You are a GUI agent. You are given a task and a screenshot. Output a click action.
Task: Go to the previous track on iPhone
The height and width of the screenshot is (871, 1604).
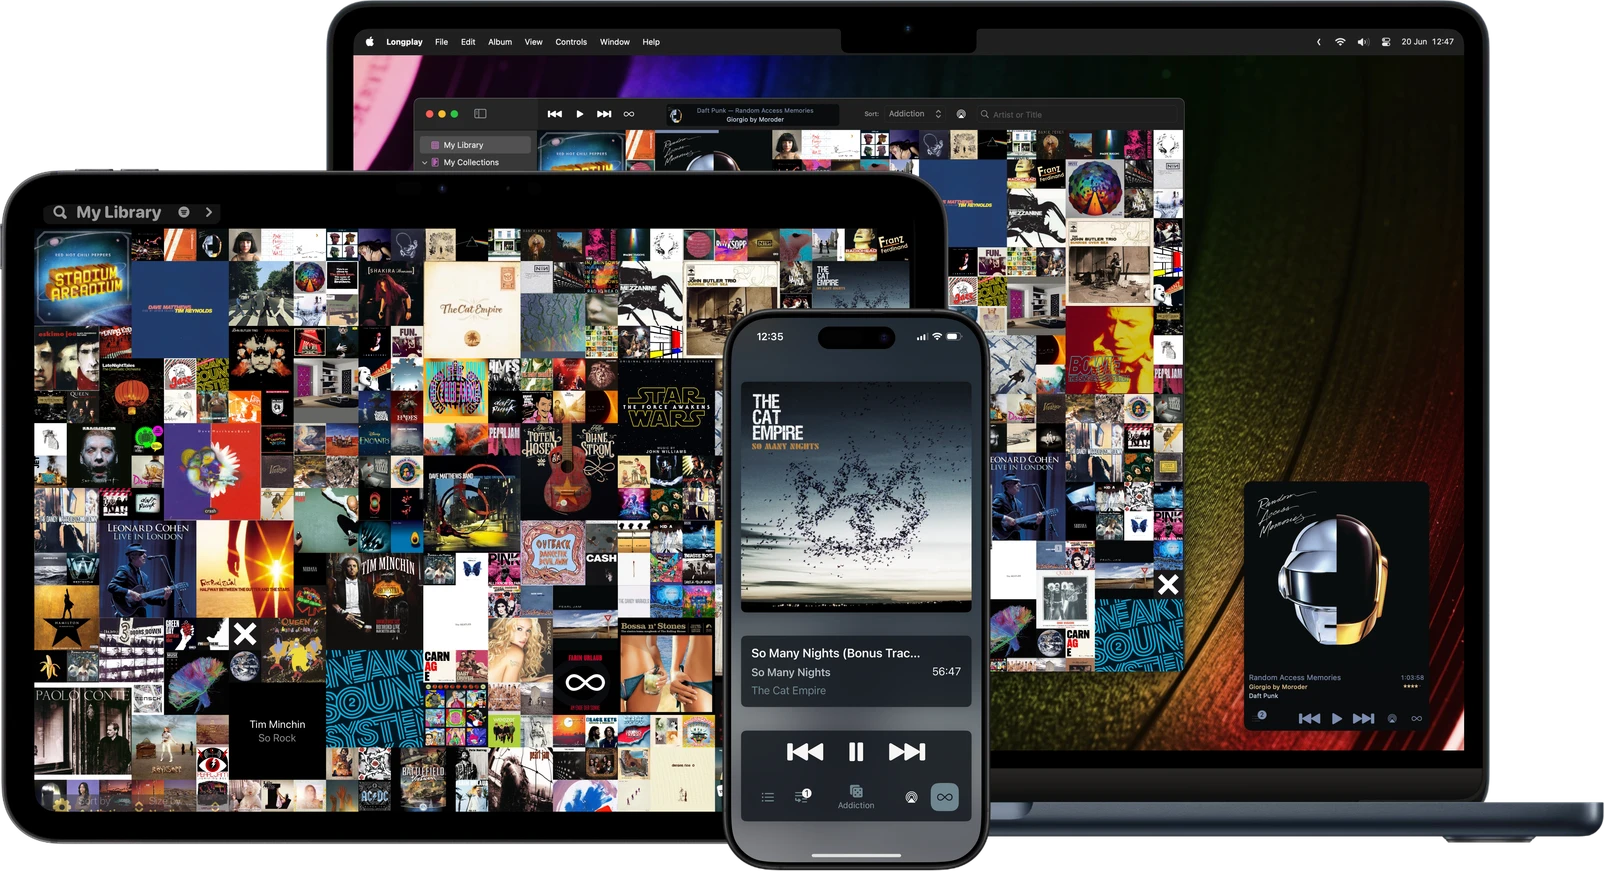pos(805,752)
